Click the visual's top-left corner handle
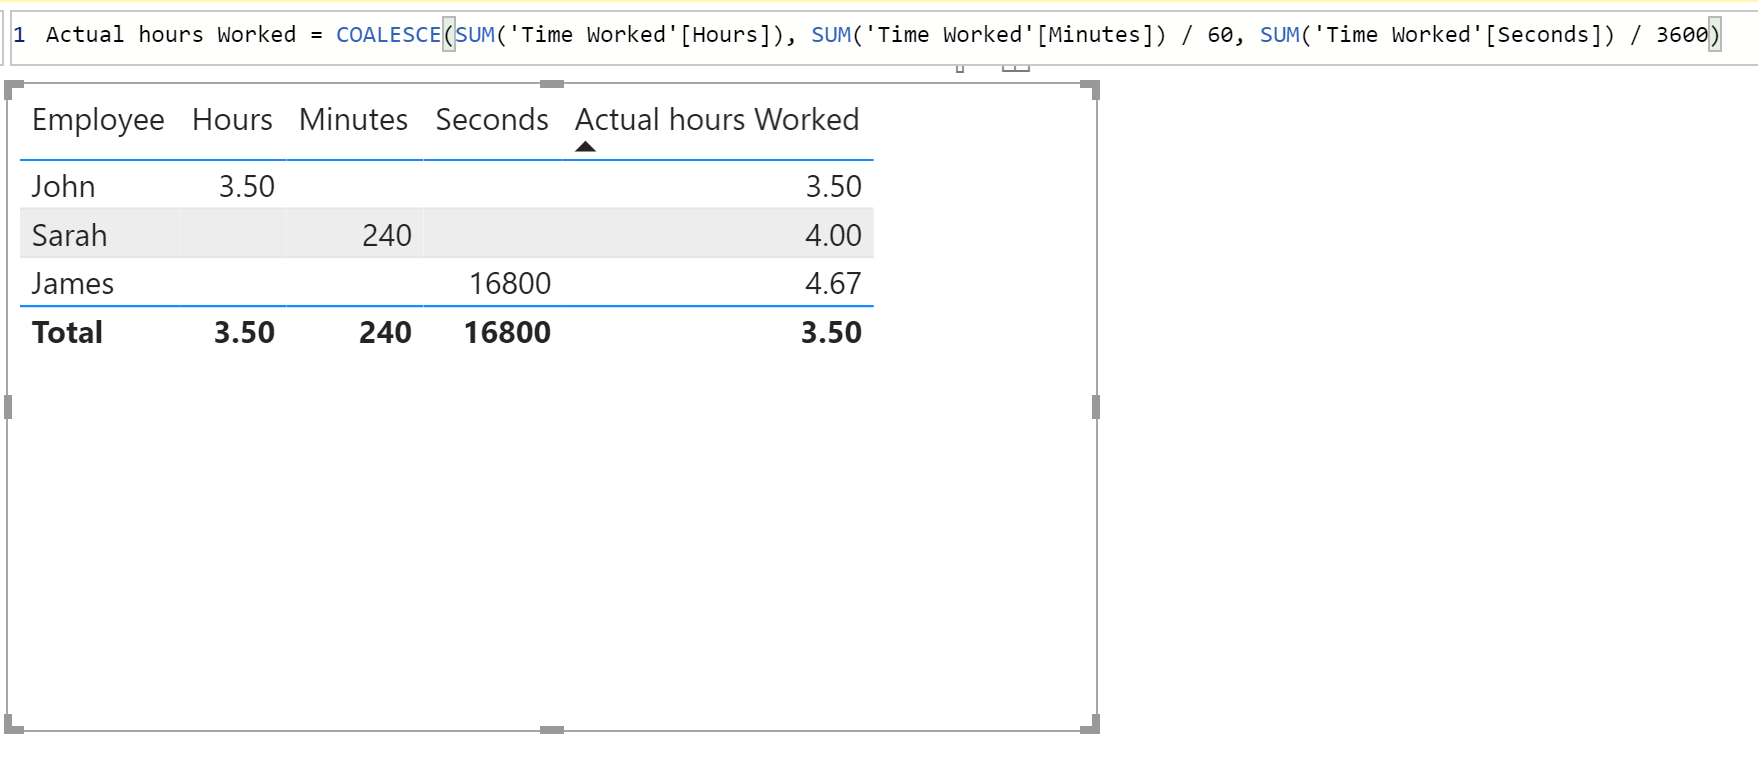 click(x=12, y=89)
